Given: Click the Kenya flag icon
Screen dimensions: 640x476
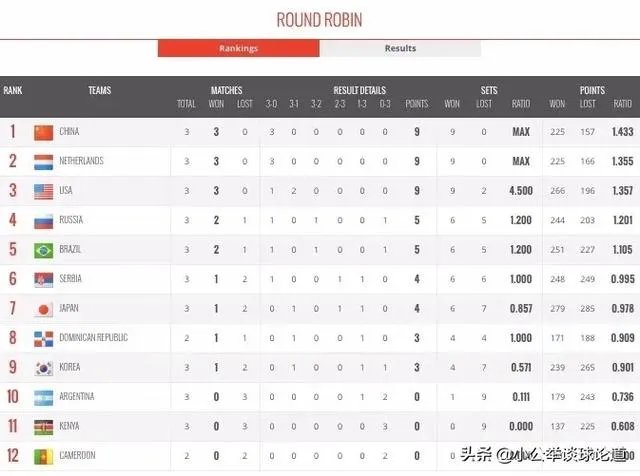Looking at the screenshot, I should (x=43, y=426).
